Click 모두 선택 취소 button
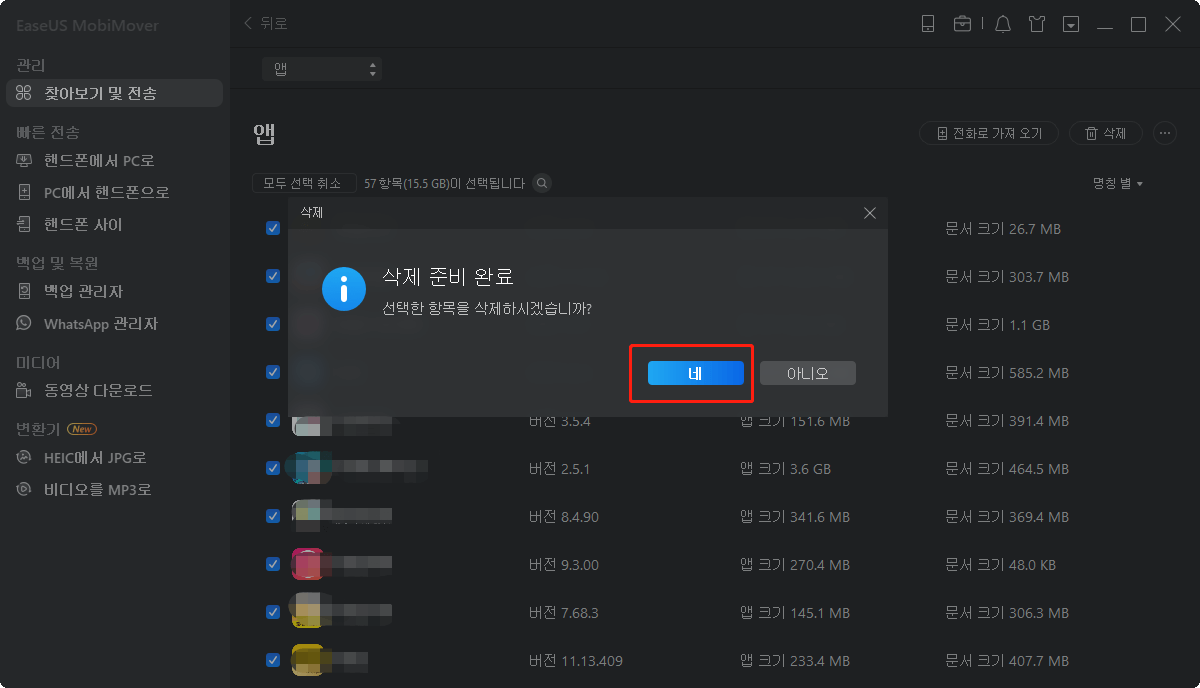This screenshot has height=688, width=1200. click(304, 183)
